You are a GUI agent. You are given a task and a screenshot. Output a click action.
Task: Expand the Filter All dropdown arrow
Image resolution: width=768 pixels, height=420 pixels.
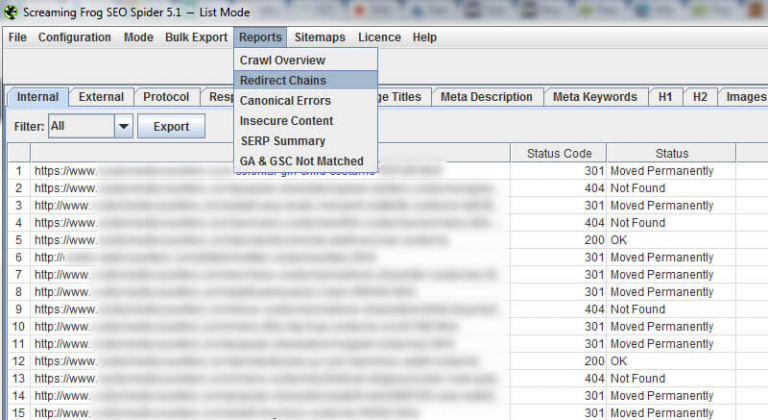(x=124, y=126)
